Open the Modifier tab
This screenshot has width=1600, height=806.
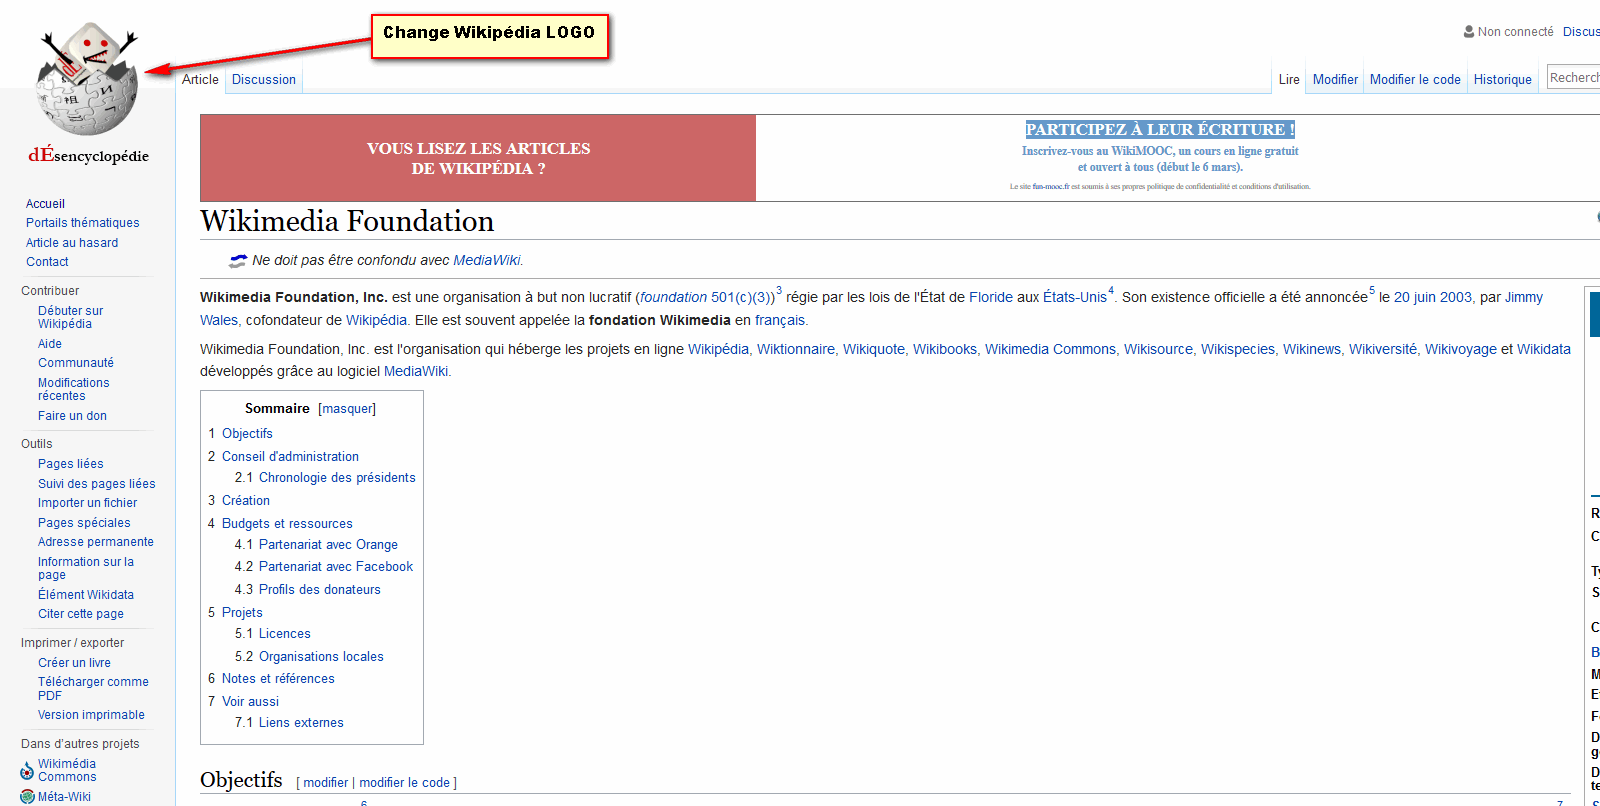(x=1335, y=80)
